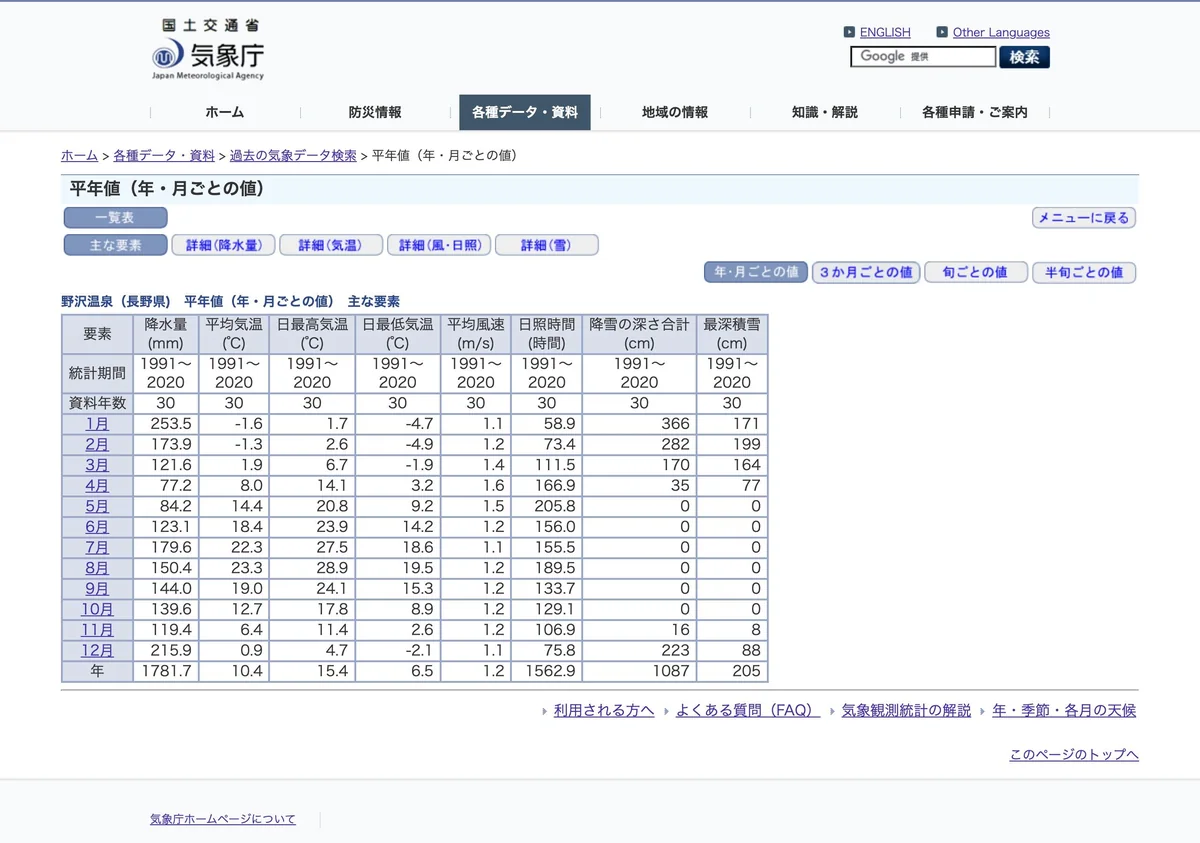The image size is (1200, 843).
Task: Click the ホーム breadcrumb link
Action: pos(80,156)
